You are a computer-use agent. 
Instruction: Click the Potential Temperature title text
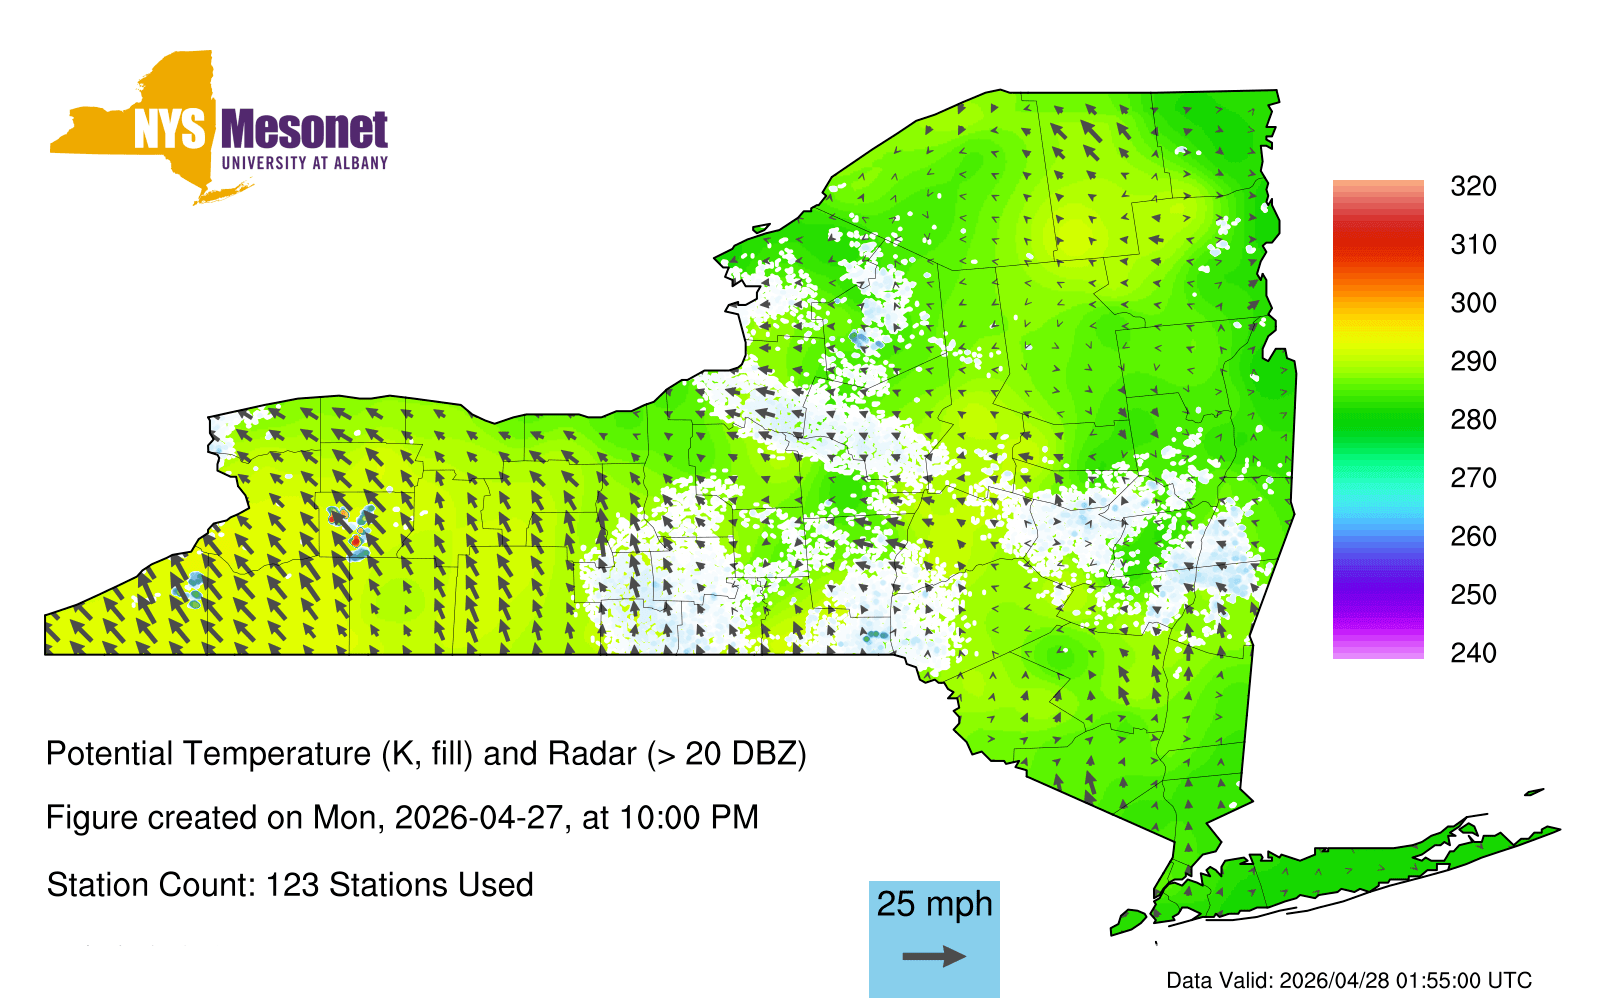pyautogui.click(x=426, y=754)
